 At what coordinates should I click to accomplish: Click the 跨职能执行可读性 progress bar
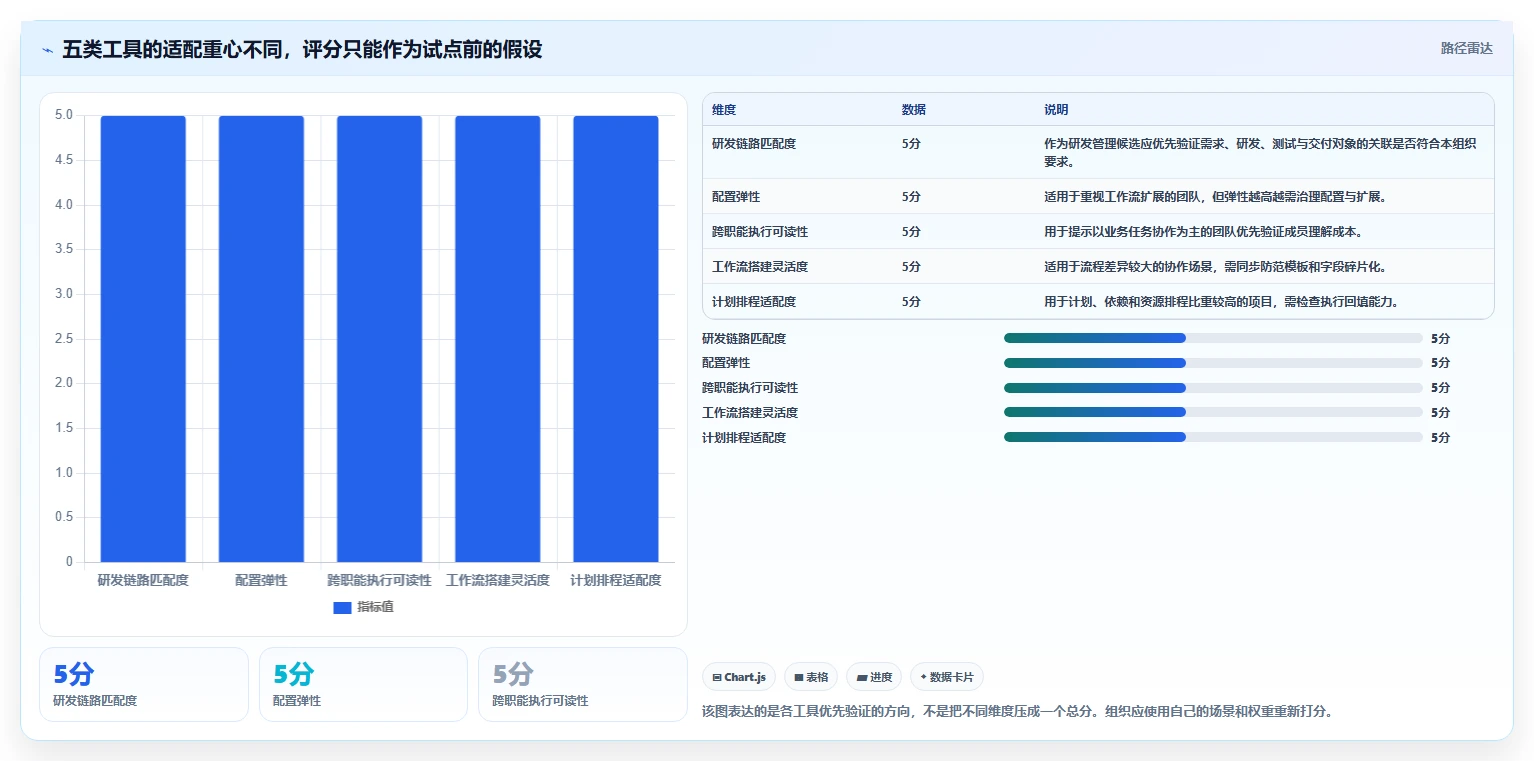pos(1213,388)
